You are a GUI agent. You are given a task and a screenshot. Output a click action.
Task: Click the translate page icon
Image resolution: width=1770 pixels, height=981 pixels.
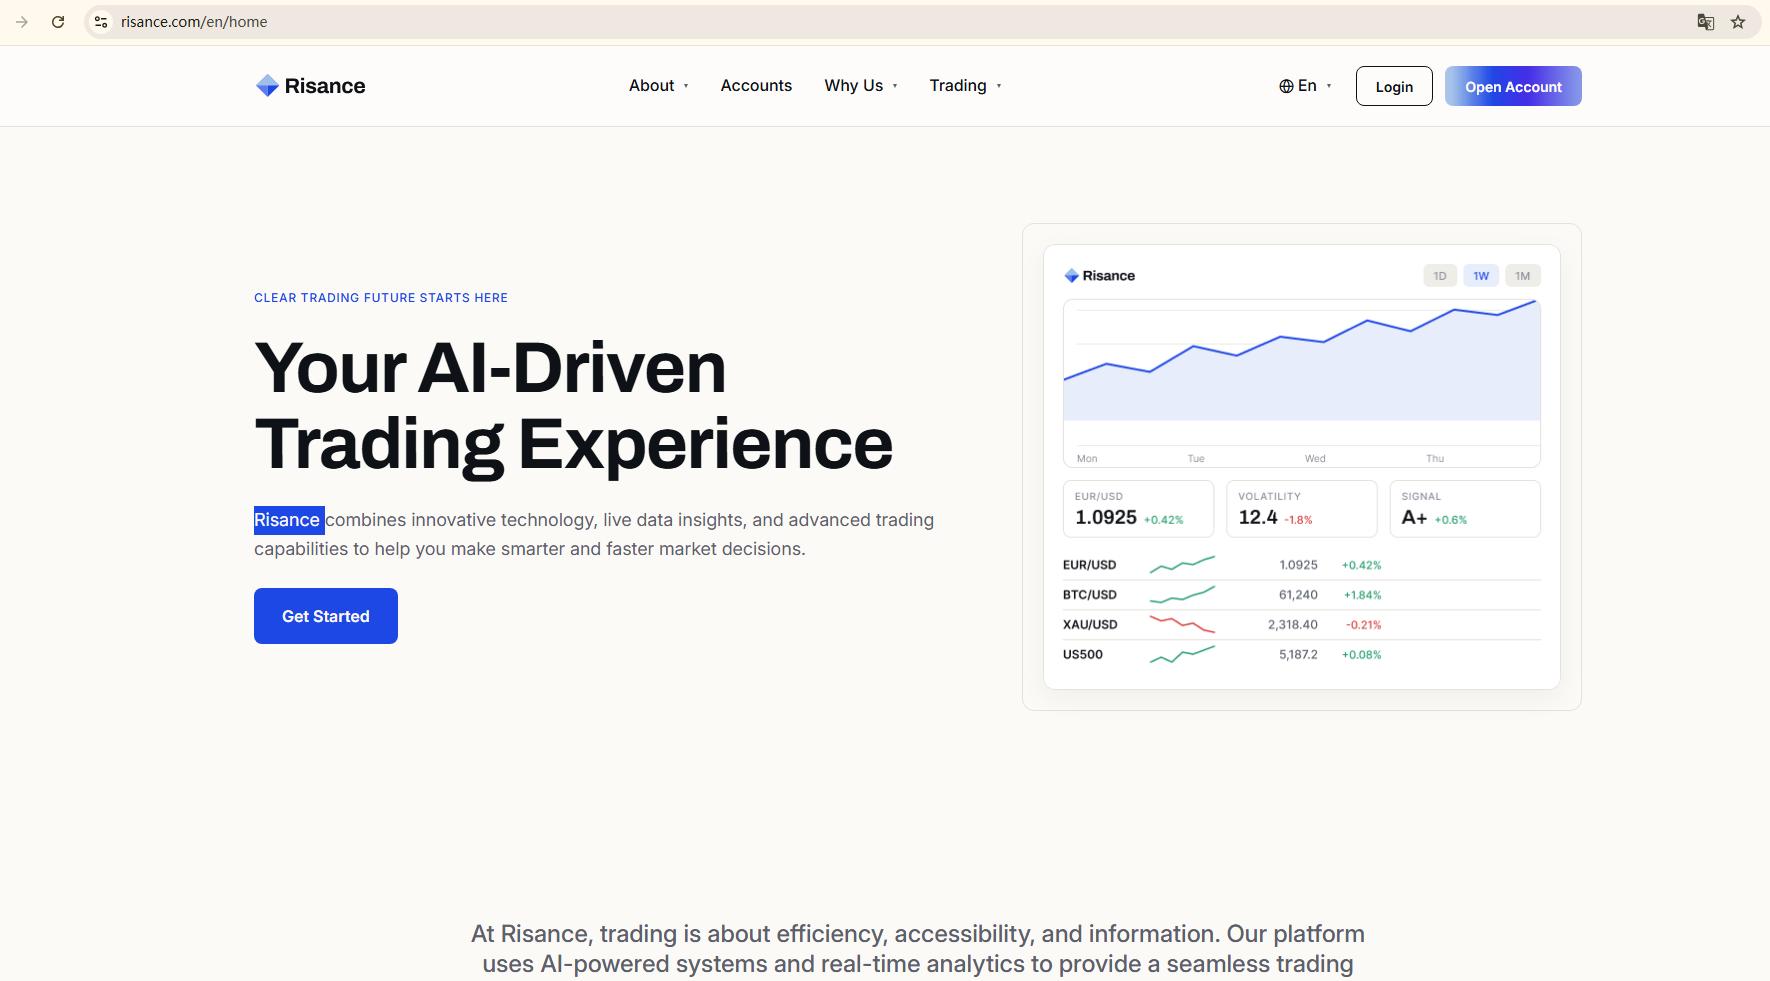(x=1706, y=22)
